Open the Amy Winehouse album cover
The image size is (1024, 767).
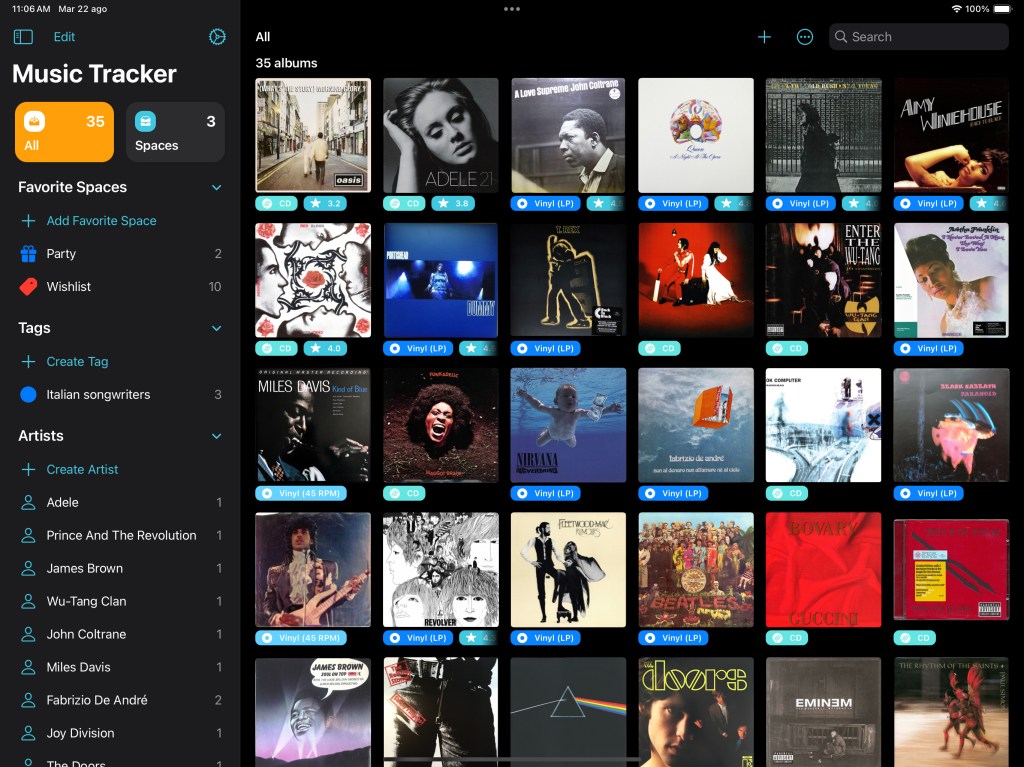[x=952, y=135]
